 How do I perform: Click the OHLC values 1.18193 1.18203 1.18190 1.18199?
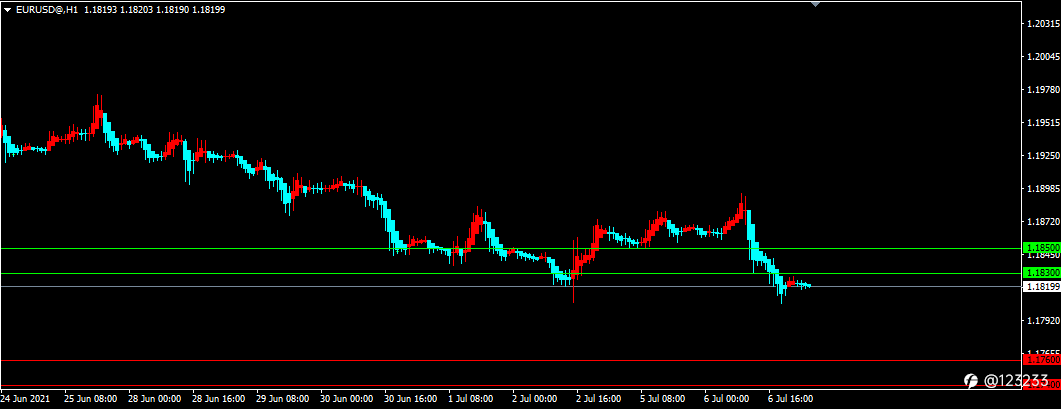155,9
